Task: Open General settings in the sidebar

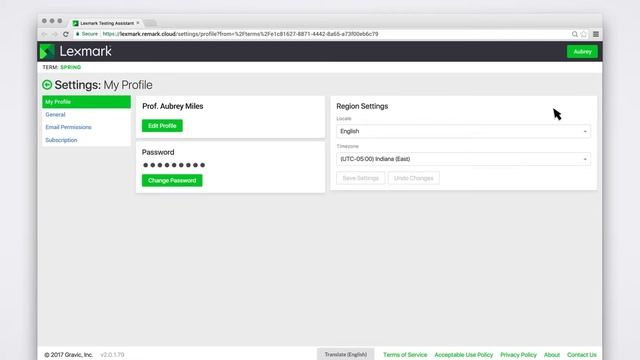Action: tap(55, 114)
